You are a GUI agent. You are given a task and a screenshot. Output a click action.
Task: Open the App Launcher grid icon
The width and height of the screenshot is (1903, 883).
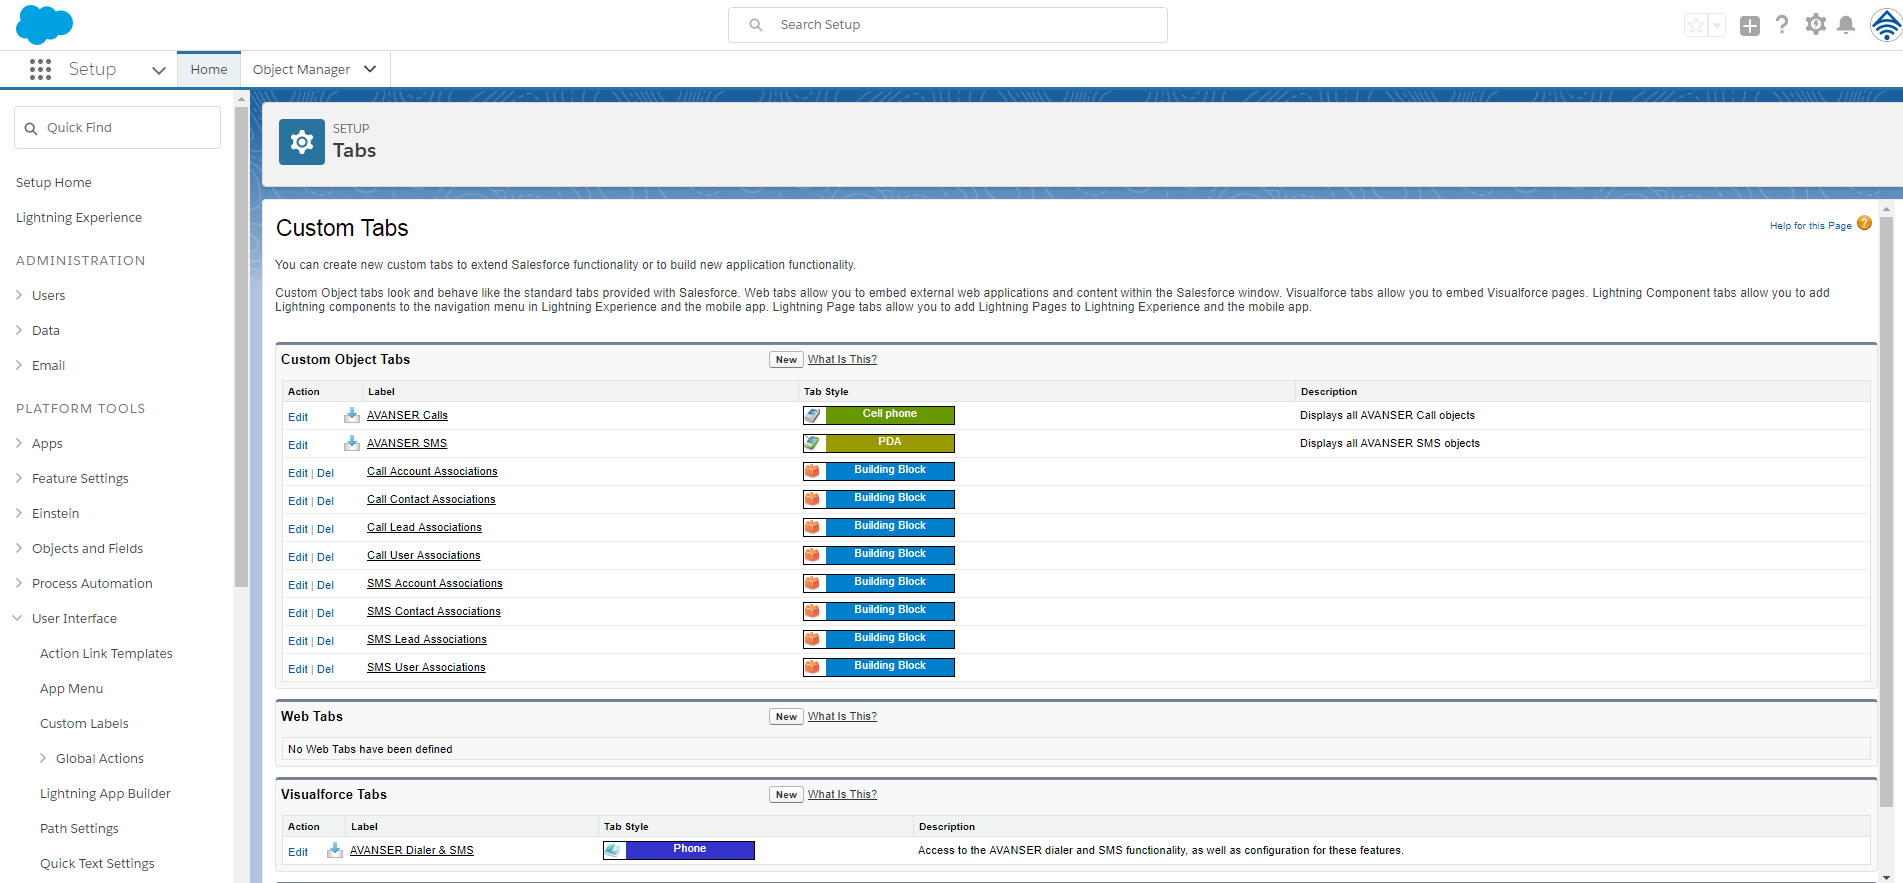(40, 69)
